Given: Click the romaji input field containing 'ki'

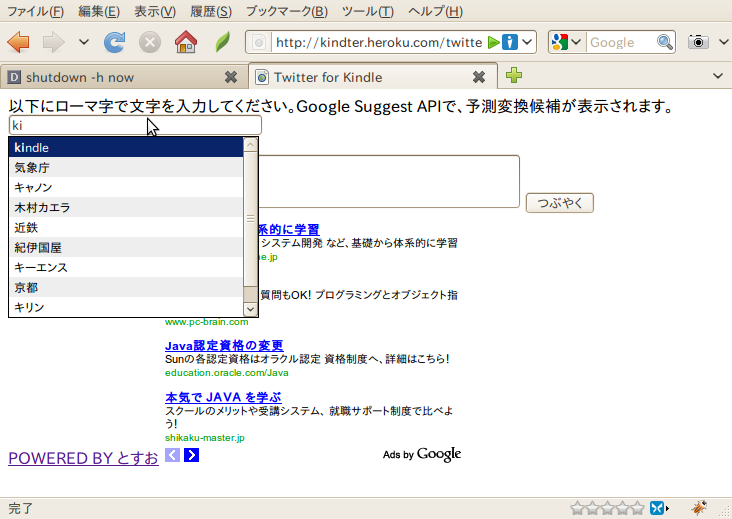Looking at the screenshot, I should coord(135,125).
